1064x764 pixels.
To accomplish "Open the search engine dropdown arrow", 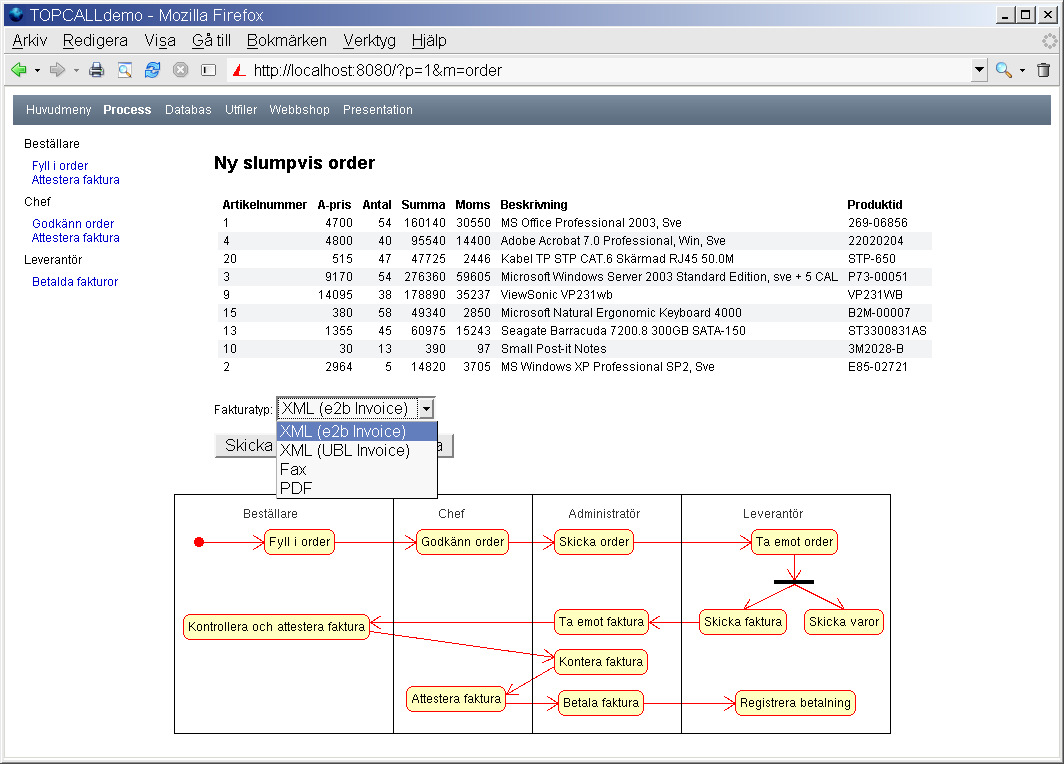I will click(x=1022, y=71).
